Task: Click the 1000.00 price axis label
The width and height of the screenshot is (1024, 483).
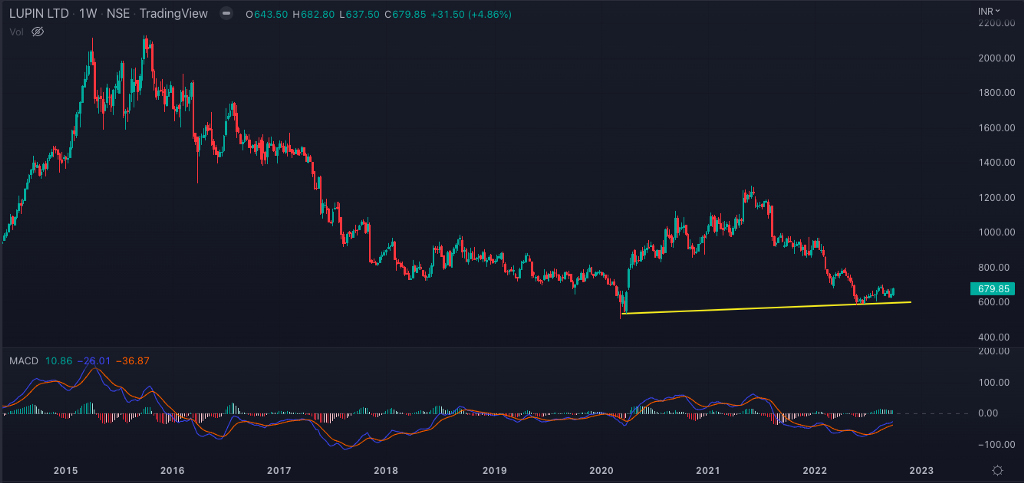Action: pos(996,232)
